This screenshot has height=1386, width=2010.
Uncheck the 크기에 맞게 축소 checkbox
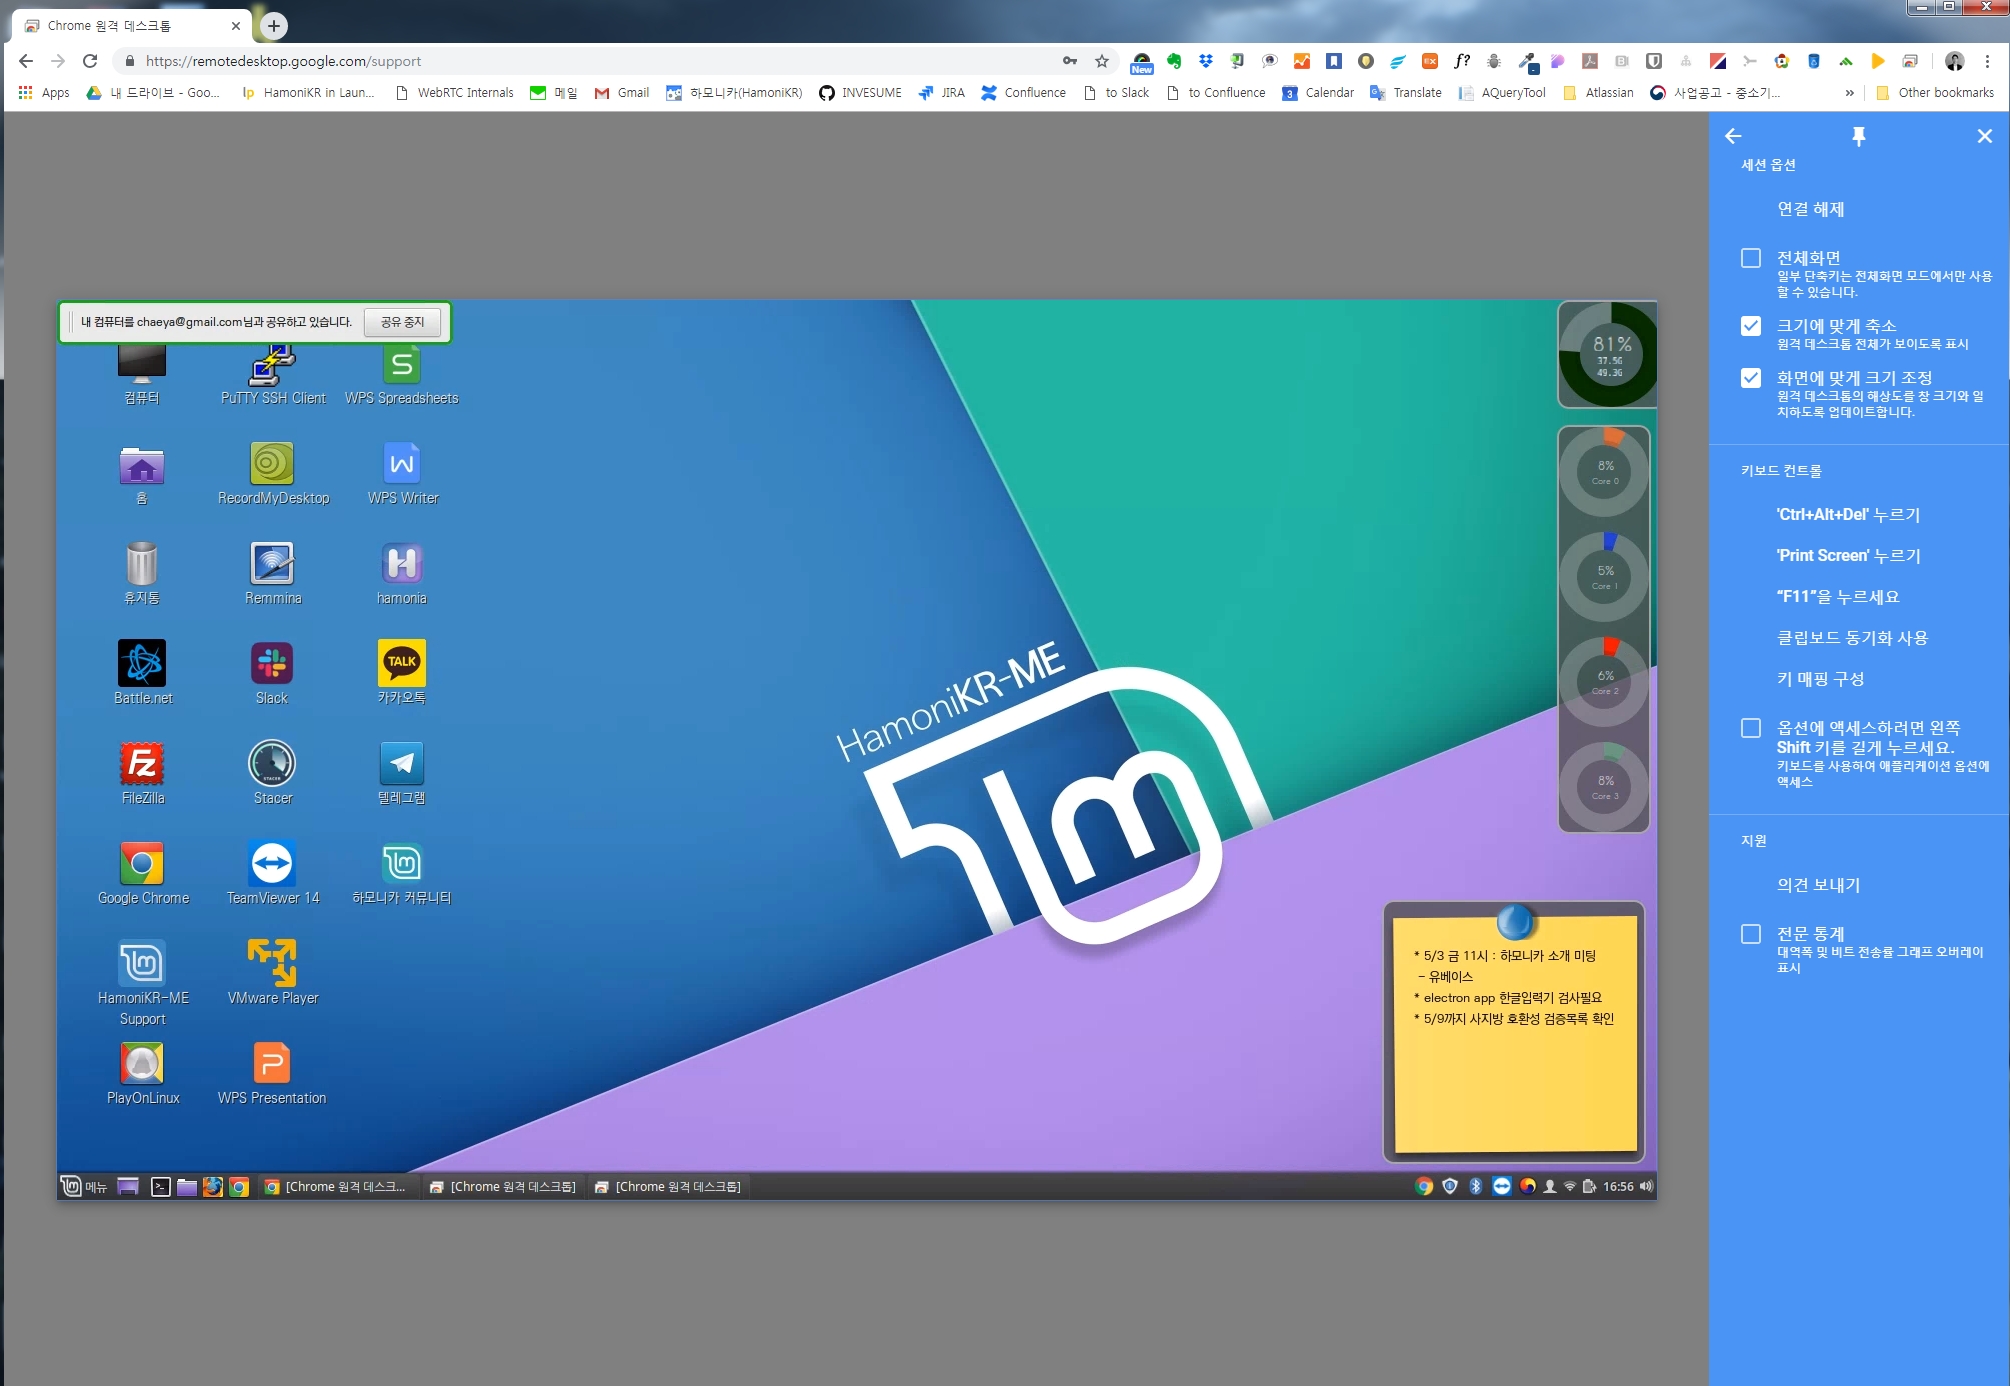[x=1750, y=326]
